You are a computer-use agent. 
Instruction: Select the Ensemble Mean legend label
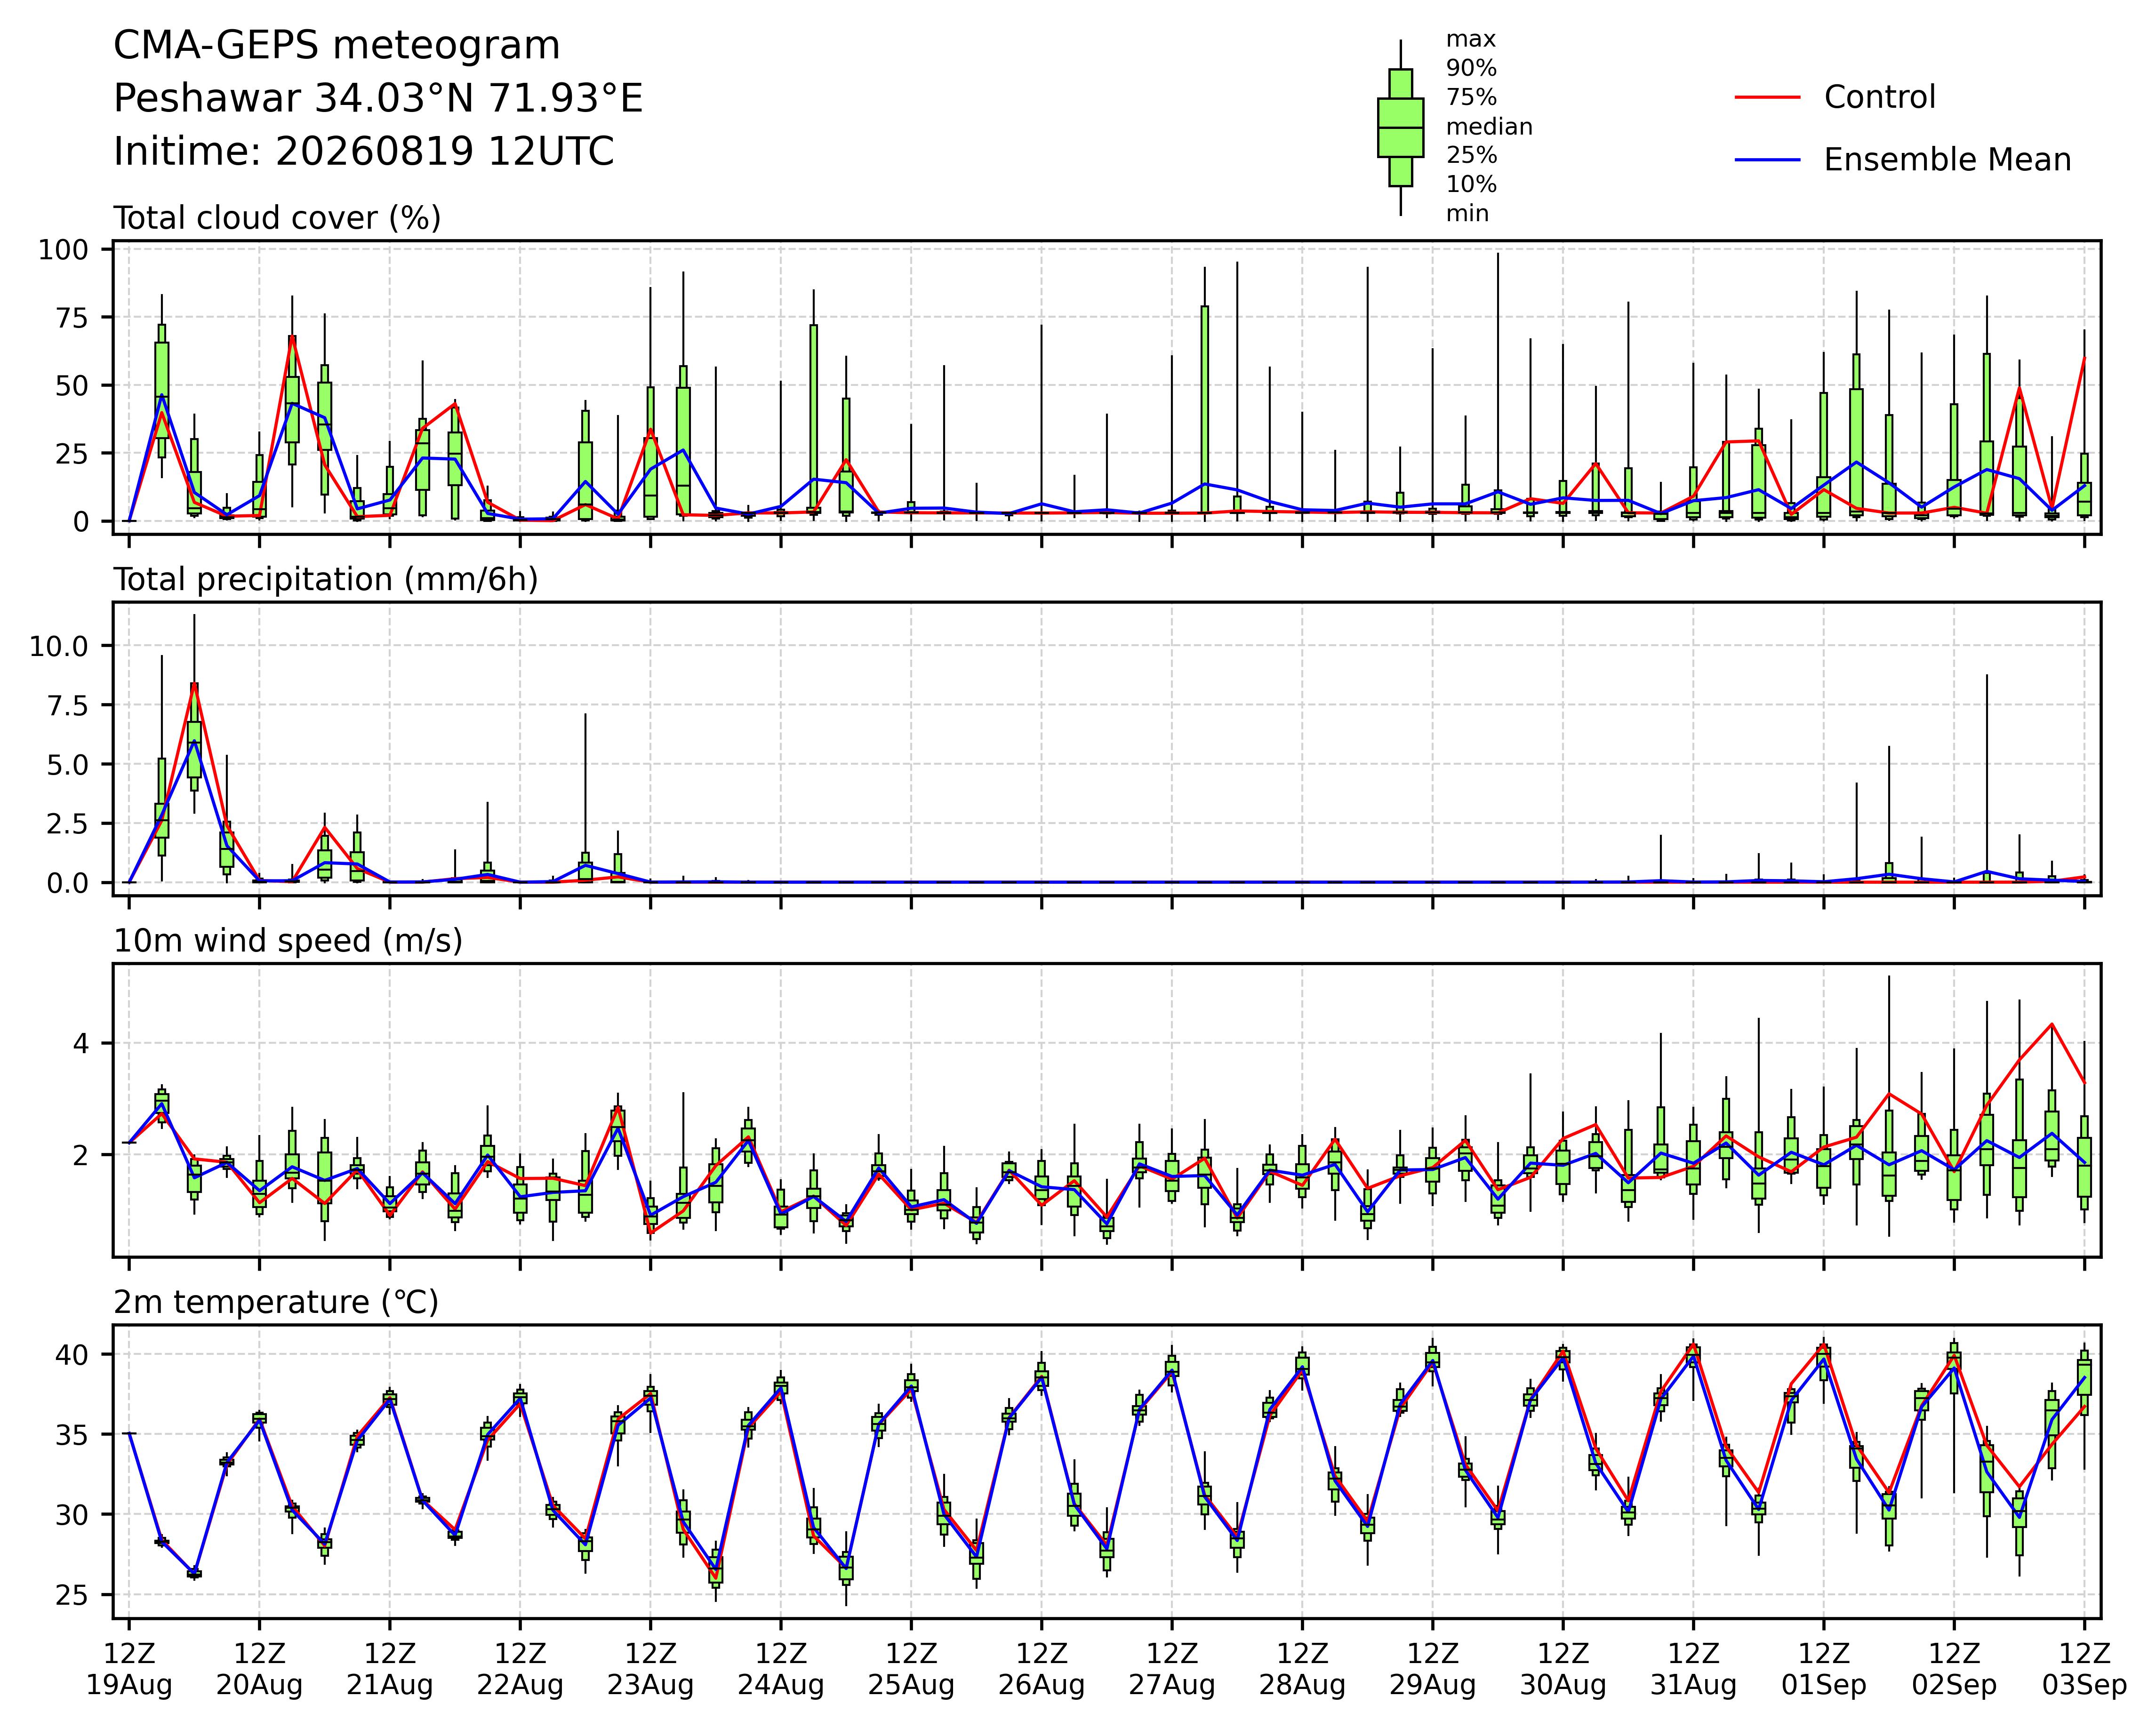tap(1947, 160)
